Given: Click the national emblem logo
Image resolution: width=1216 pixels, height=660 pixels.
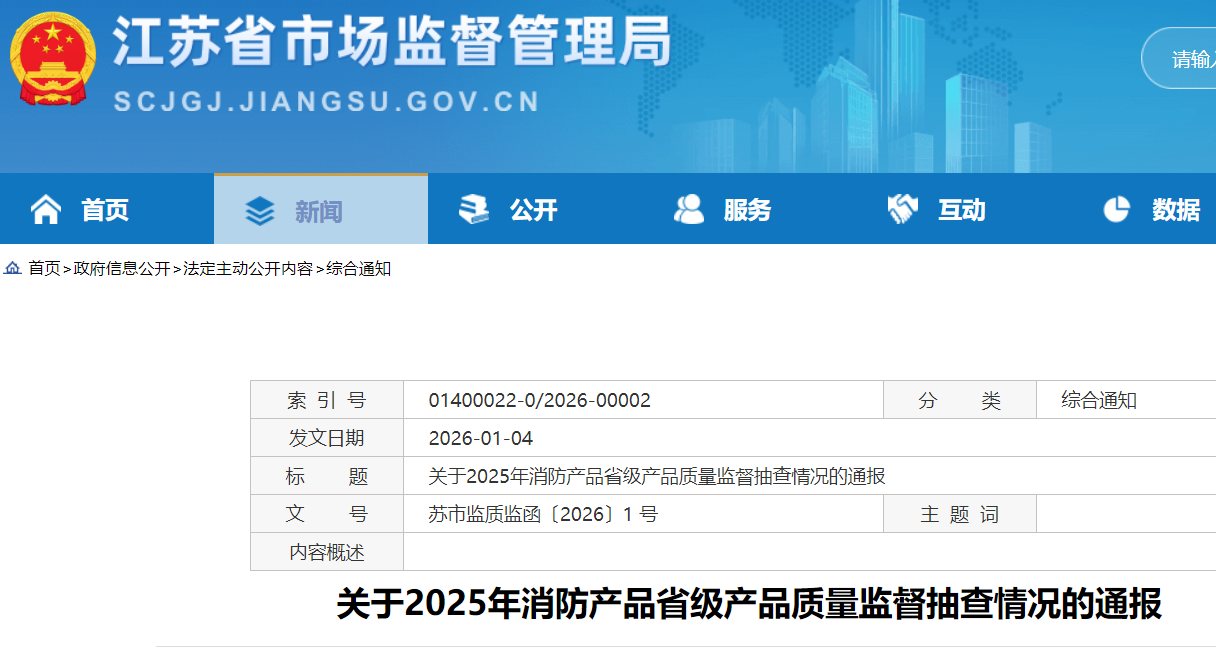Looking at the screenshot, I should tap(53, 60).
